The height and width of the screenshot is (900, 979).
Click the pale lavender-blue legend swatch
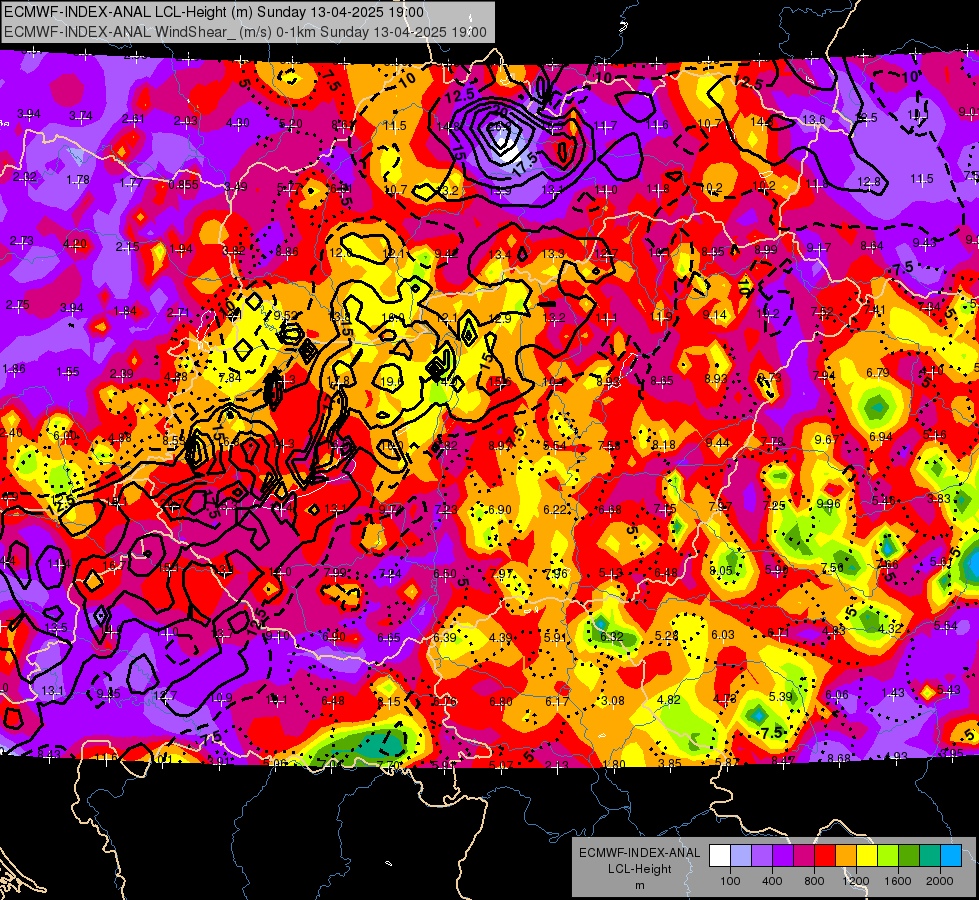click(741, 856)
